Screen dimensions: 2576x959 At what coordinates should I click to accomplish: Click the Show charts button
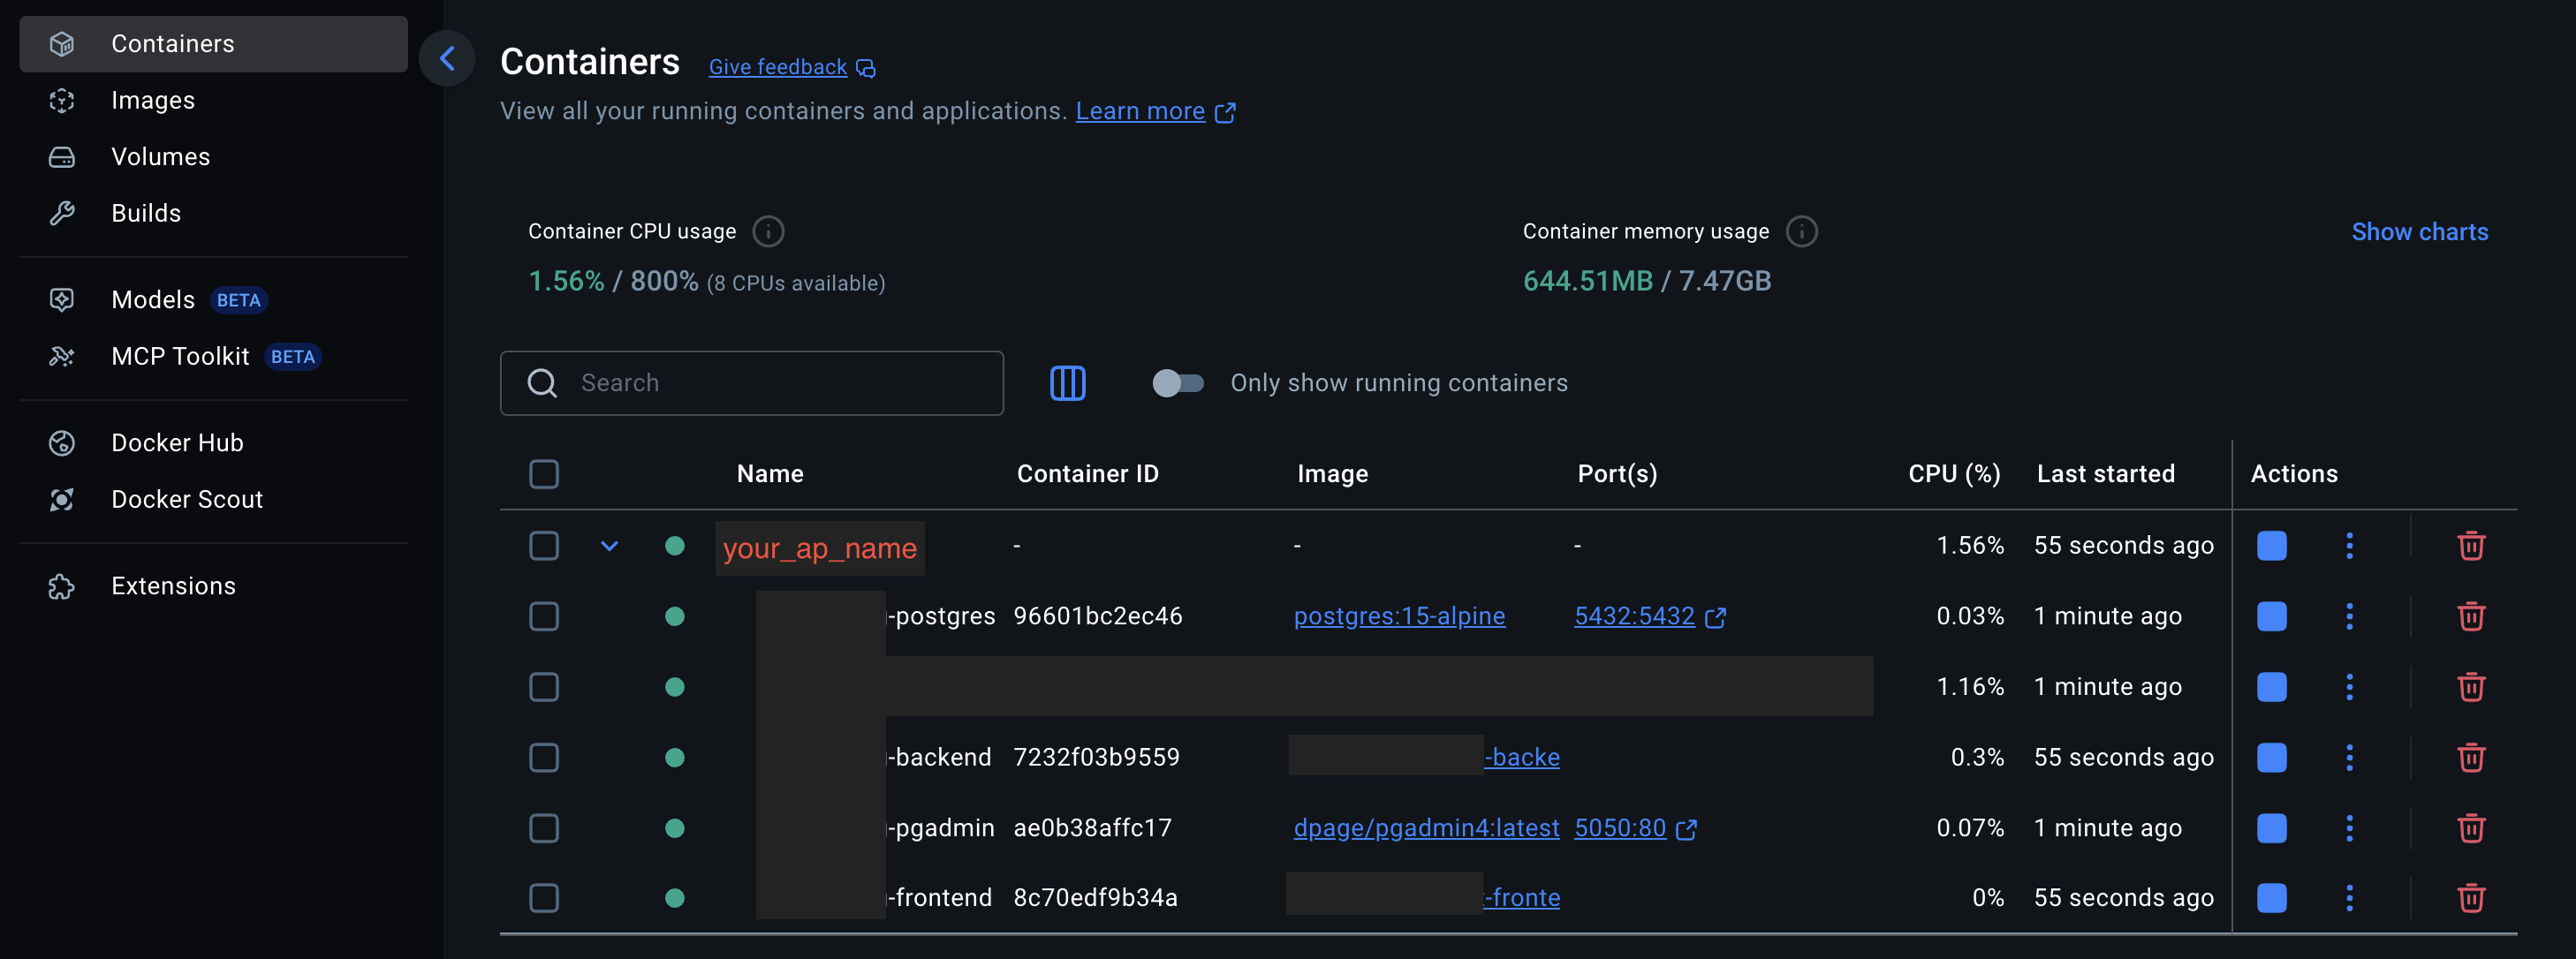click(2419, 231)
